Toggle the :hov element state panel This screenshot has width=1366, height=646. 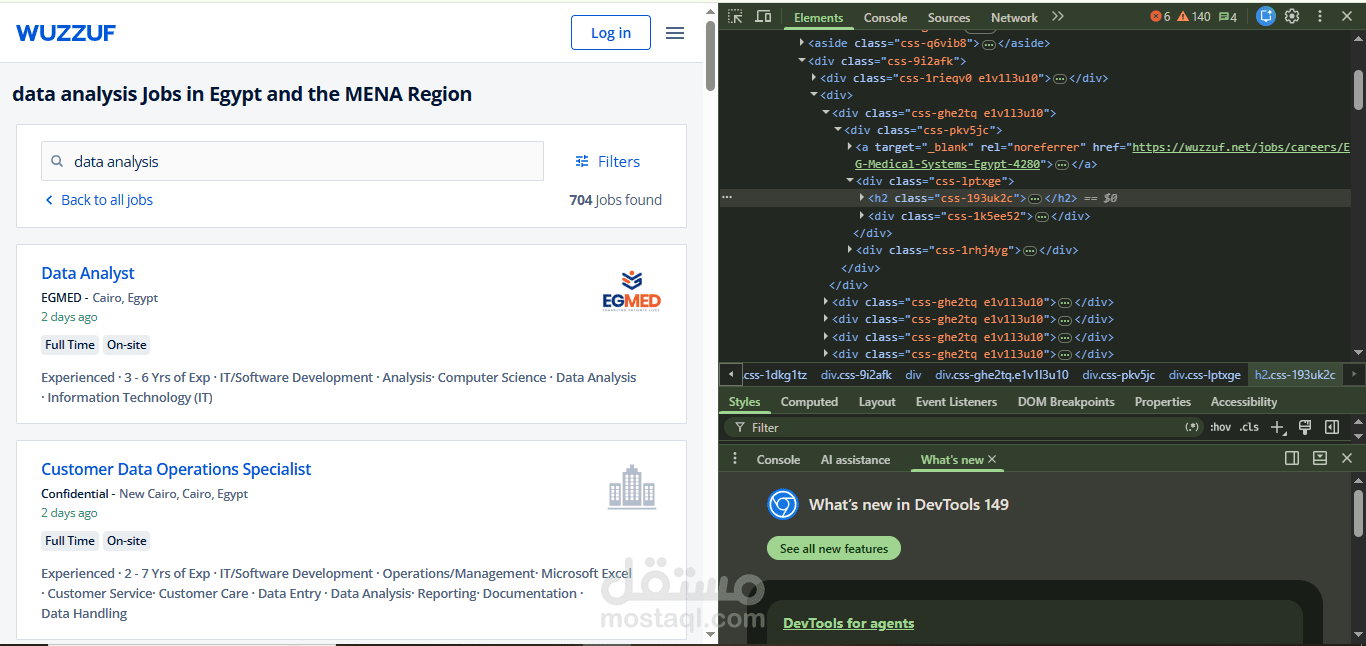click(1220, 427)
